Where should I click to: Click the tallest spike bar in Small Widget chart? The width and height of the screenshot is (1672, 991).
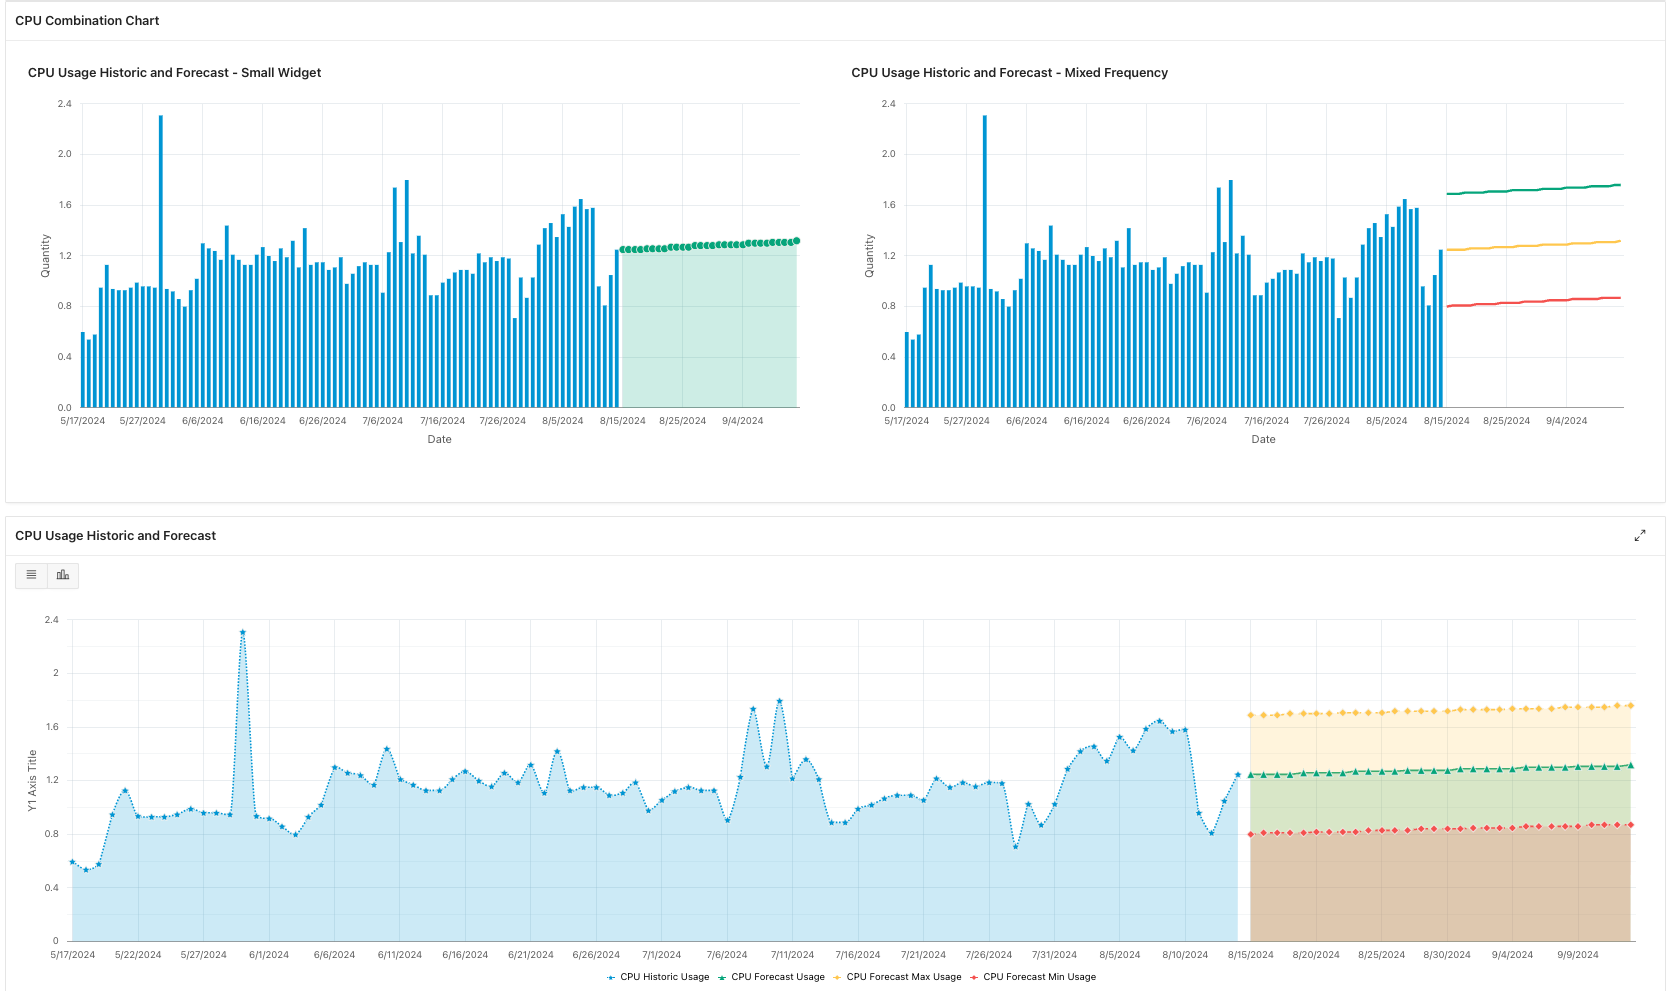[x=161, y=261]
